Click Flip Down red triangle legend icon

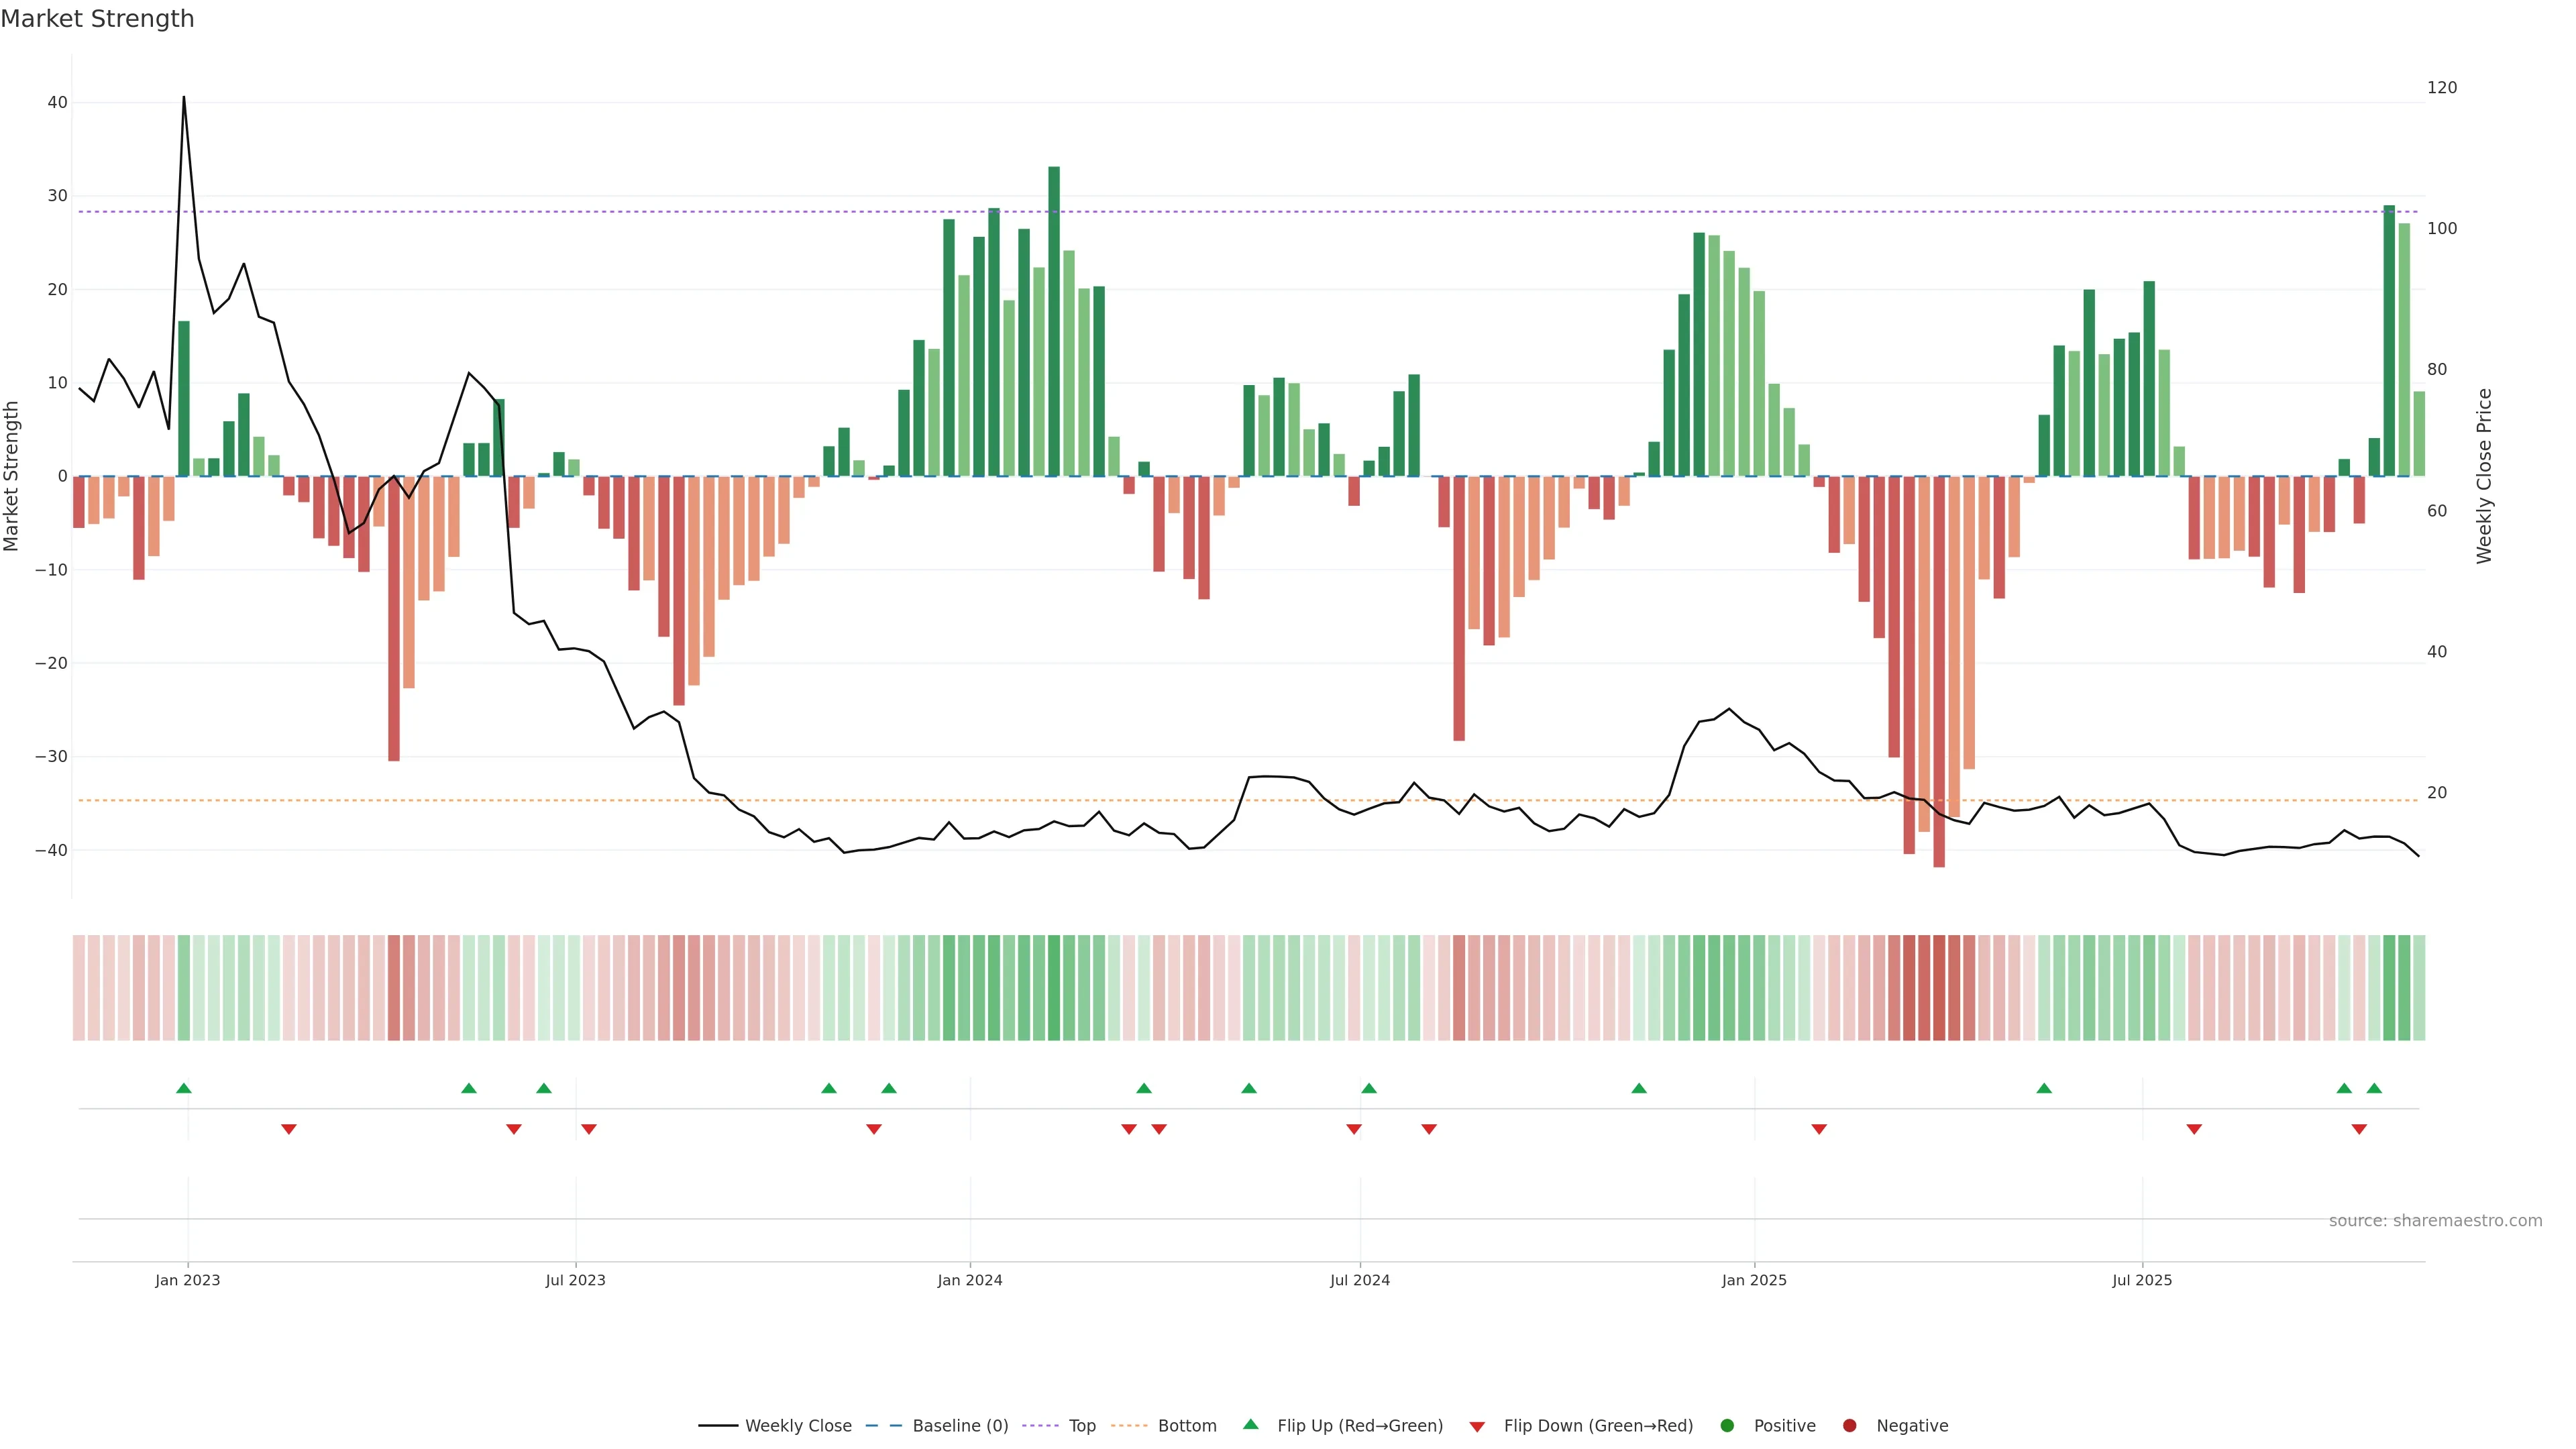click(1477, 1427)
